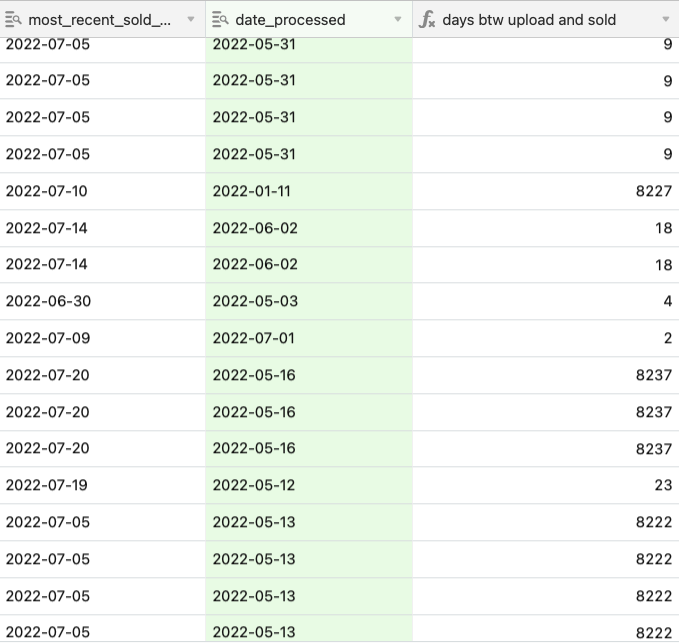Select the days btw upload and sold label

[529, 20]
